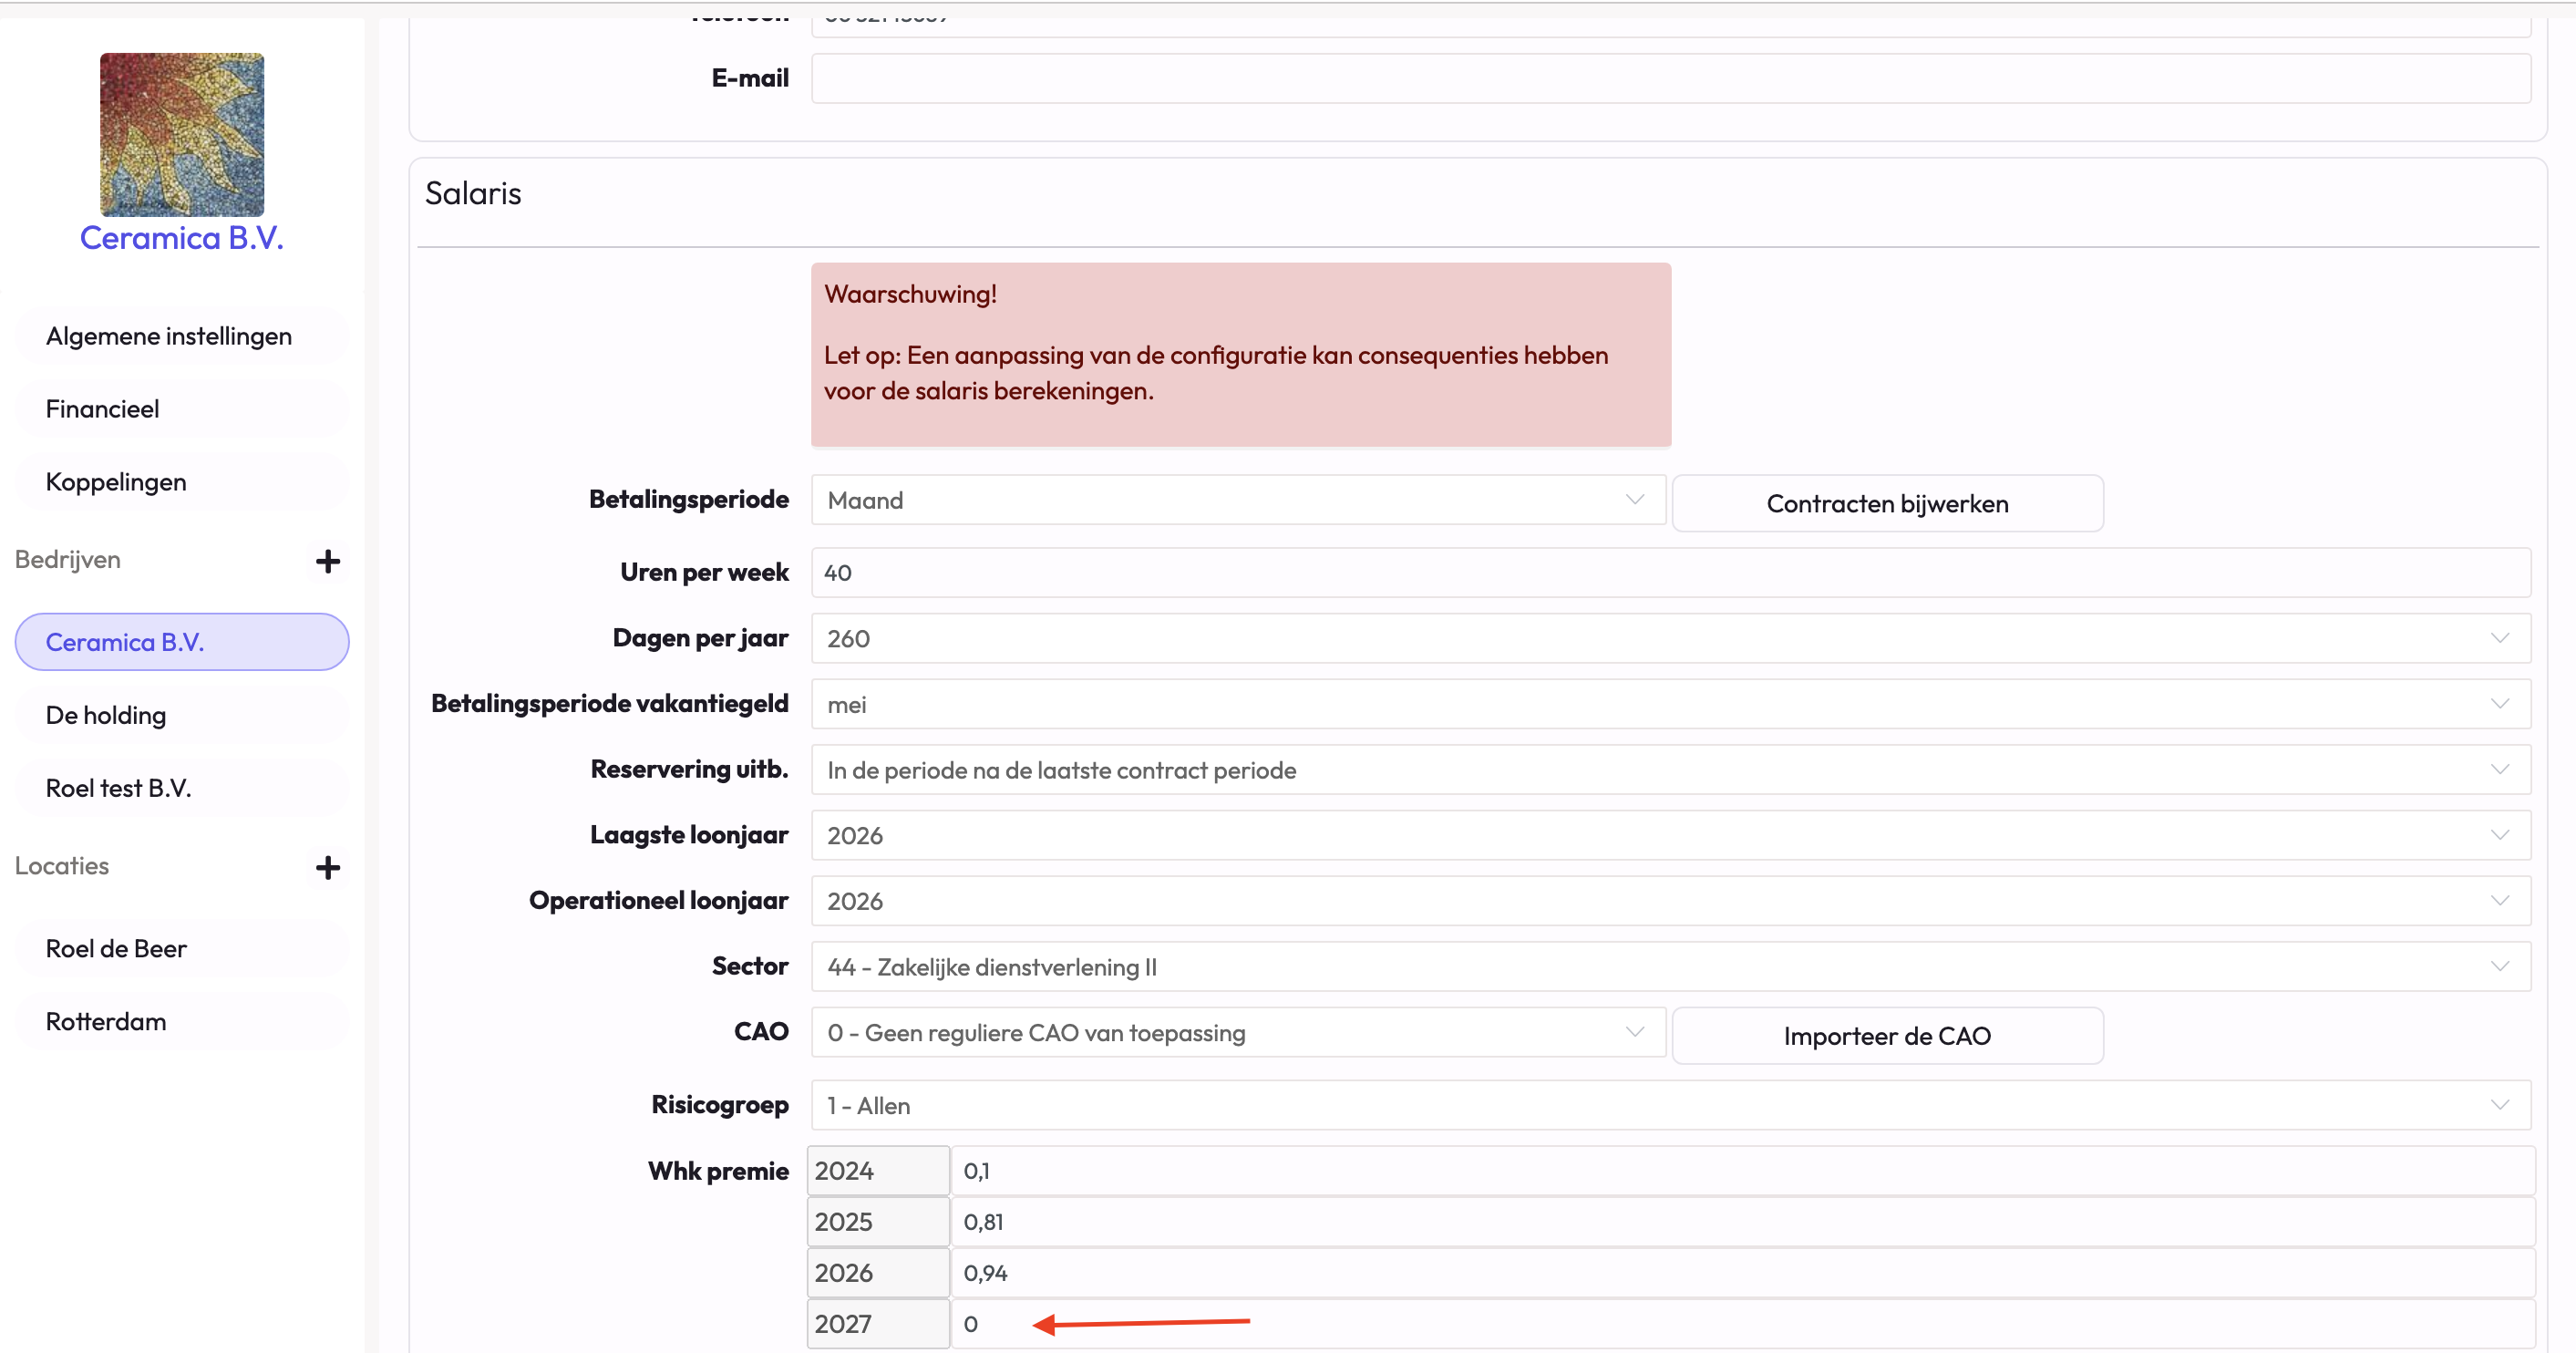Select Rotterdam location
The height and width of the screenshot is (1353, 2576).
click(106, 1021)
